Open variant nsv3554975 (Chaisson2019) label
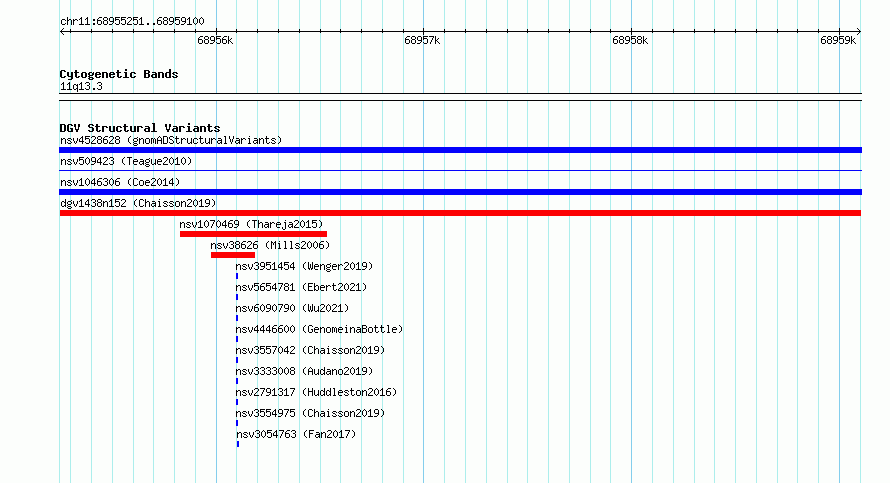 [310, 413]
